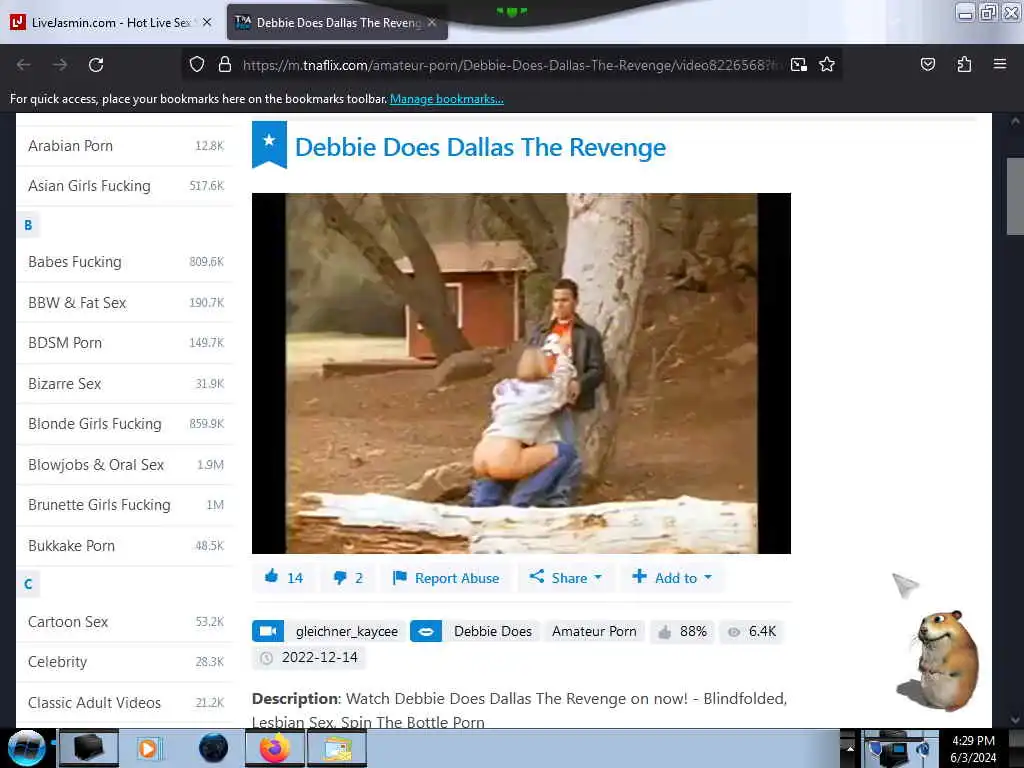Screen dimensions: 1024x768
Task: Open the taskbar clock showing 4:29 PM
Action: click(x=973, y=748)
